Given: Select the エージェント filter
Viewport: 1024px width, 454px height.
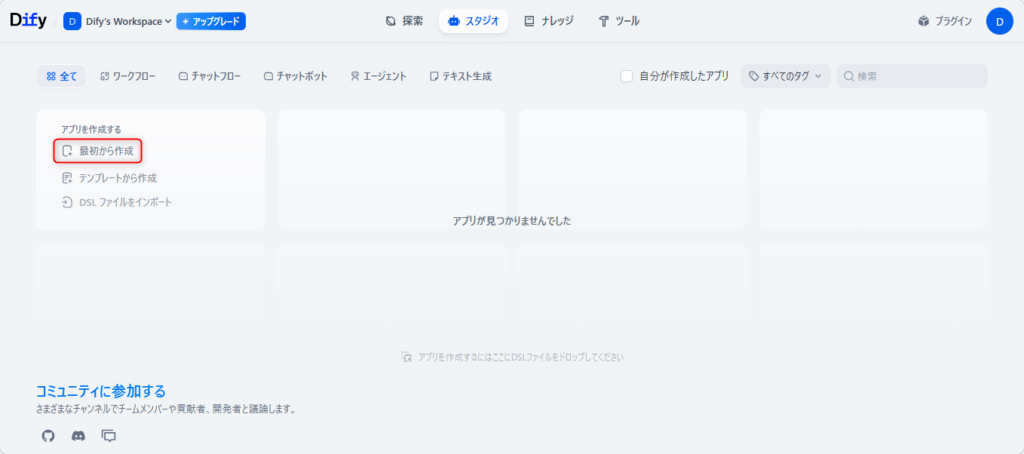Looking at the screenshot, I should (x=378, y=76).
